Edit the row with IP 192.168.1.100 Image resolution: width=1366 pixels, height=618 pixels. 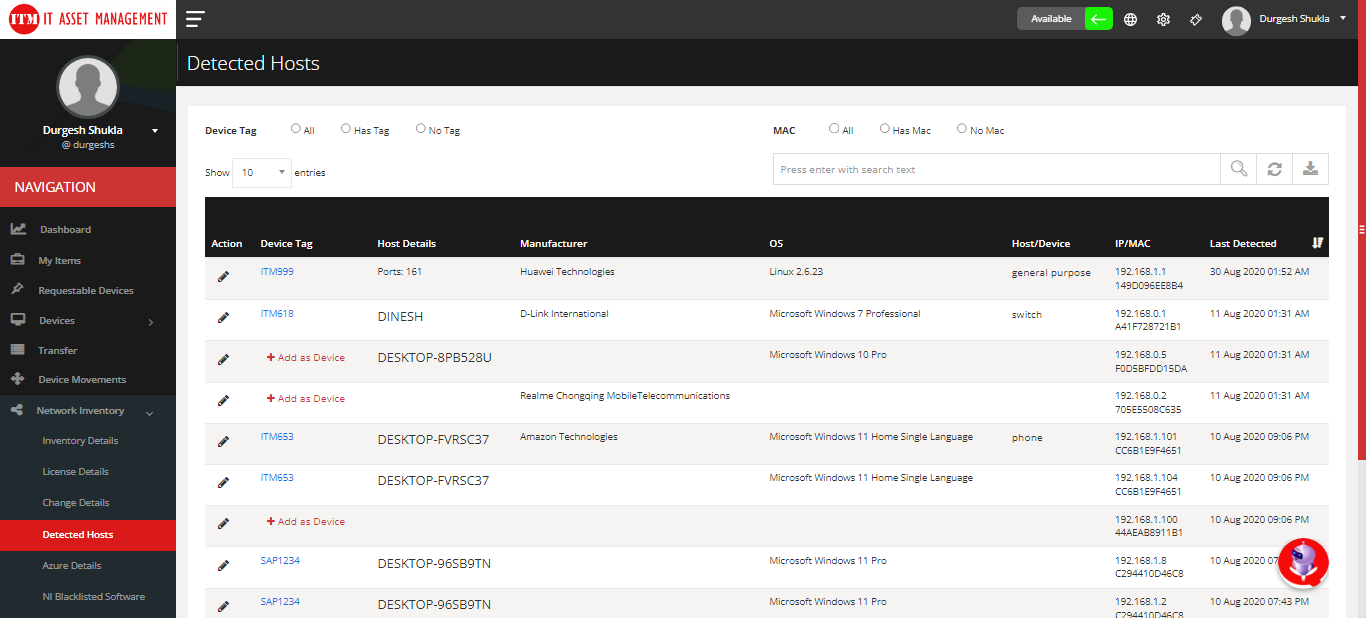pos(223,522)
